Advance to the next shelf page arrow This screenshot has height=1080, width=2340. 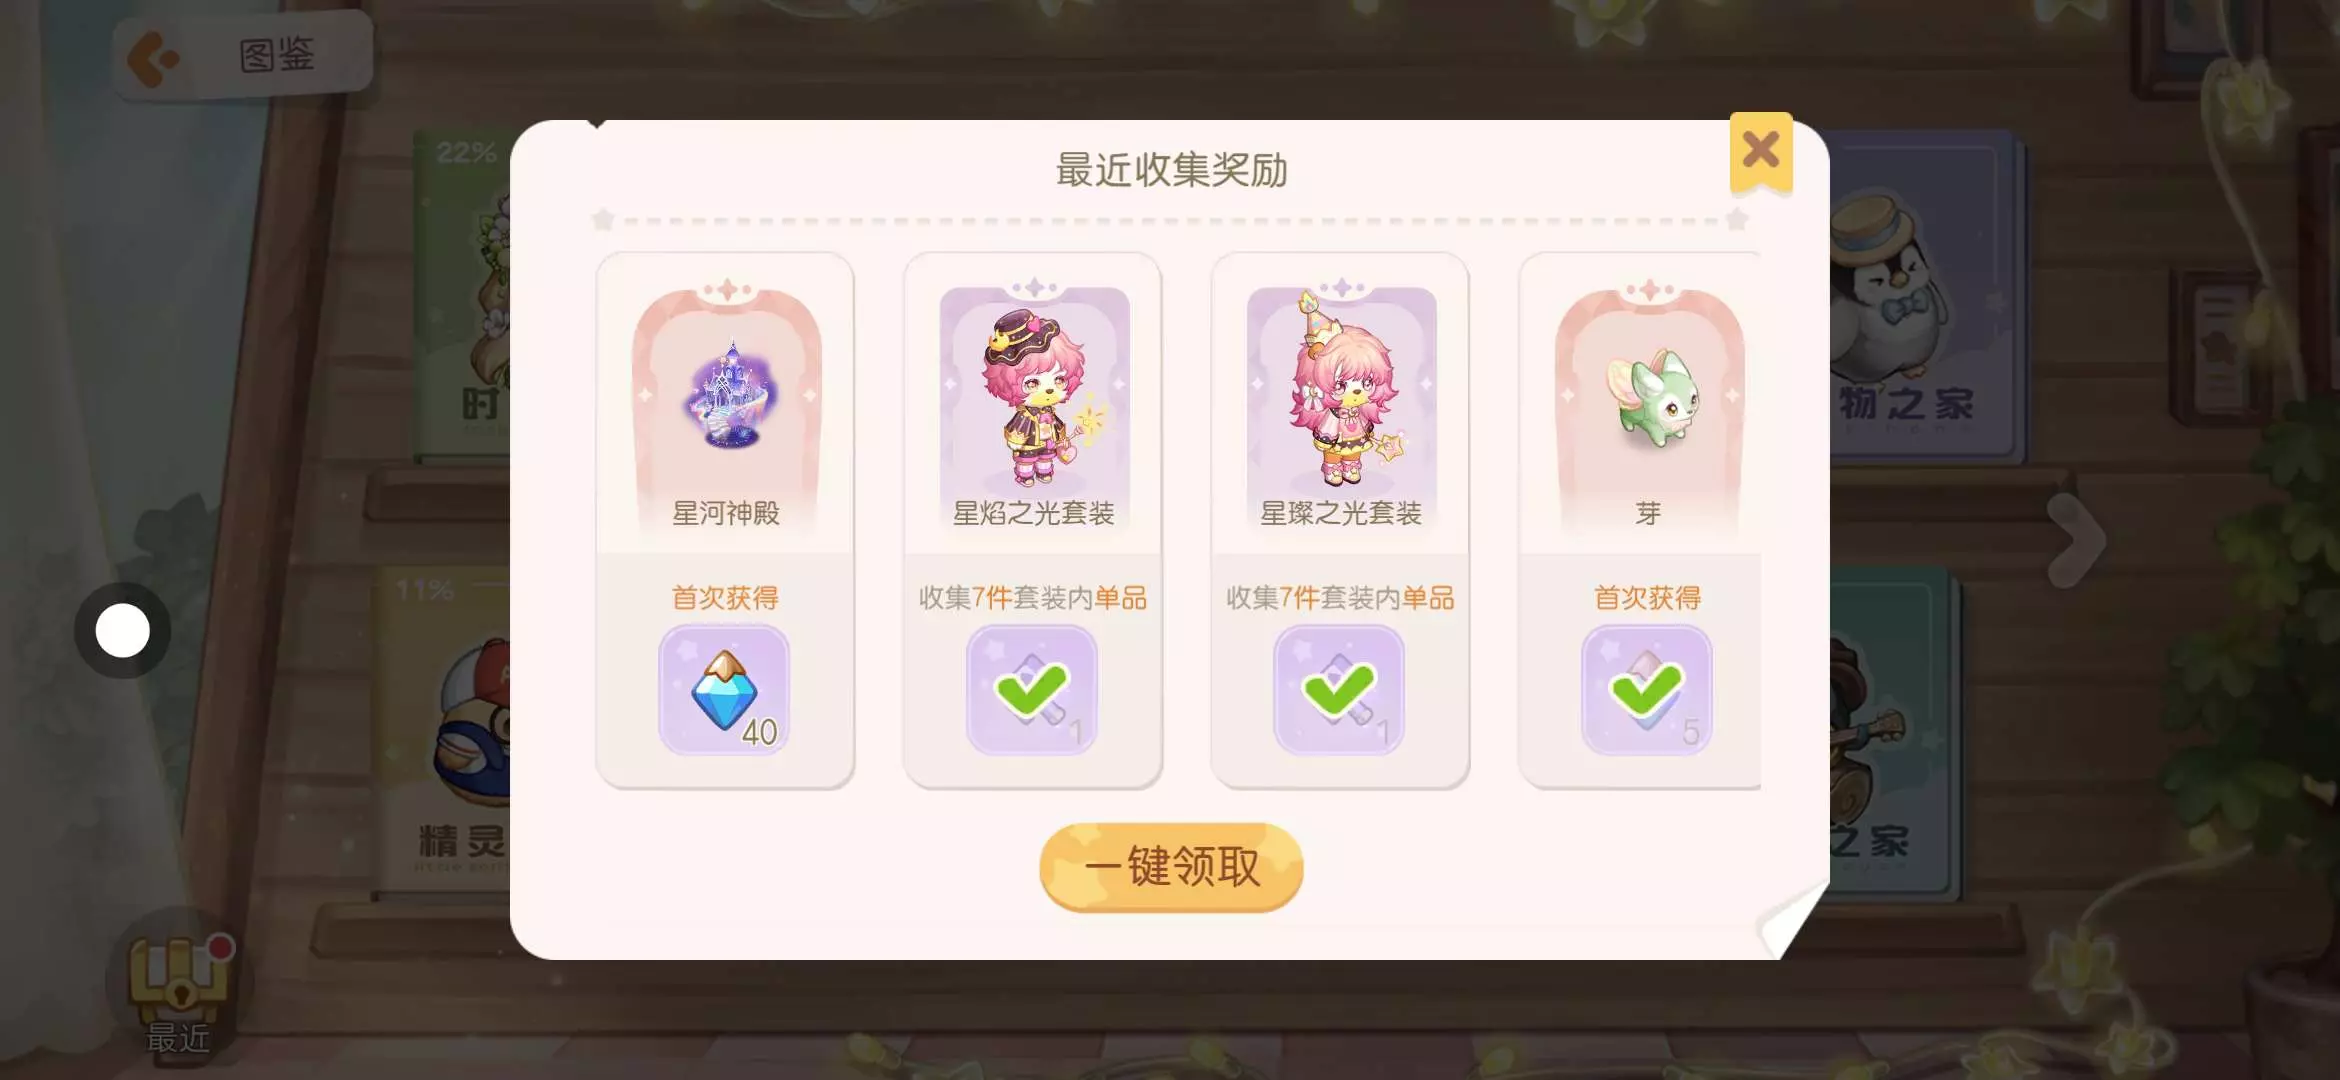coord(2075,540)
